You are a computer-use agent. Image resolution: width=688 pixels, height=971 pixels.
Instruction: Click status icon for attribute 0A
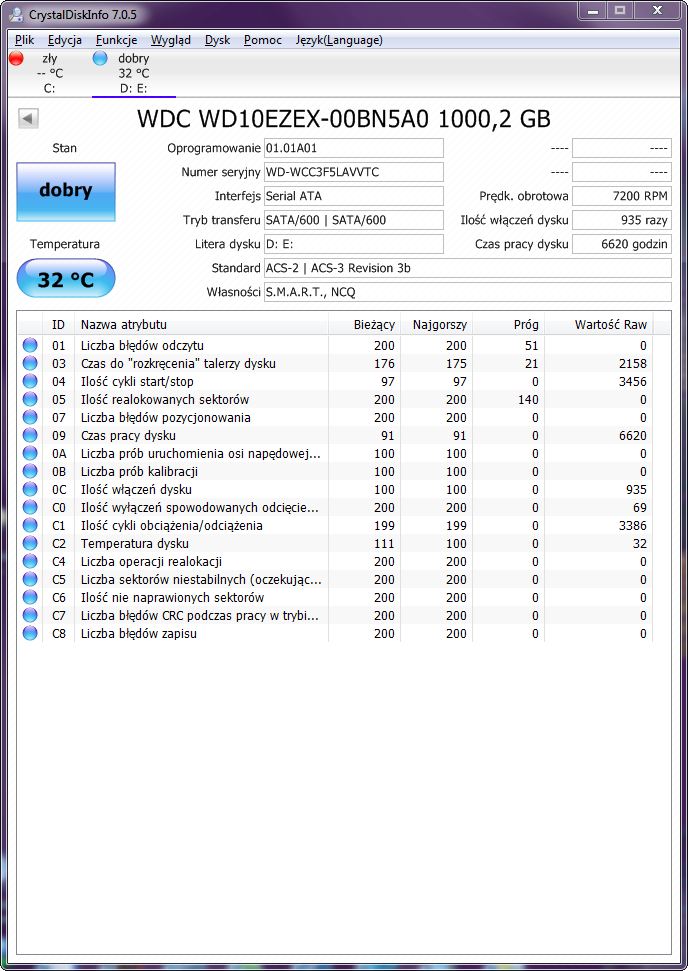pos(30,453)
